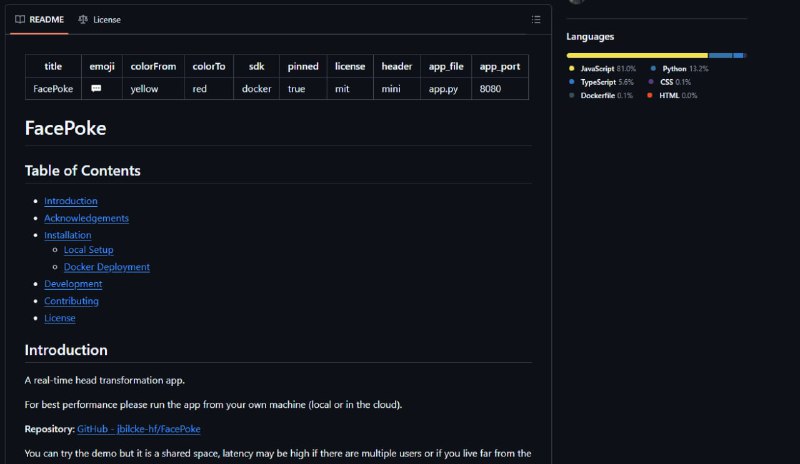The height and width of the screenshot is (464, 800).
Task: Open the Acknowledgements contents link
Action: (x=86, y=218)
